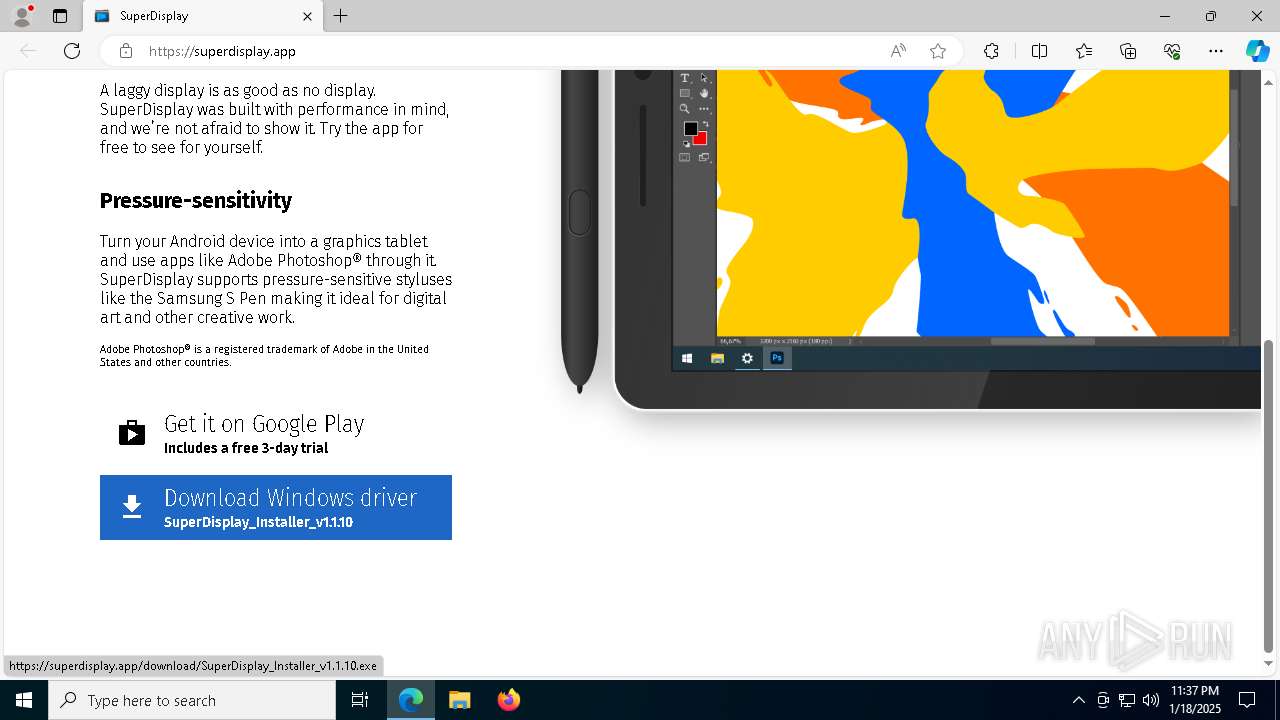Open File Explorer from taskbar
Viewport: 1280px width, 720px height.
pyautogui.click(x=459, y=700)
